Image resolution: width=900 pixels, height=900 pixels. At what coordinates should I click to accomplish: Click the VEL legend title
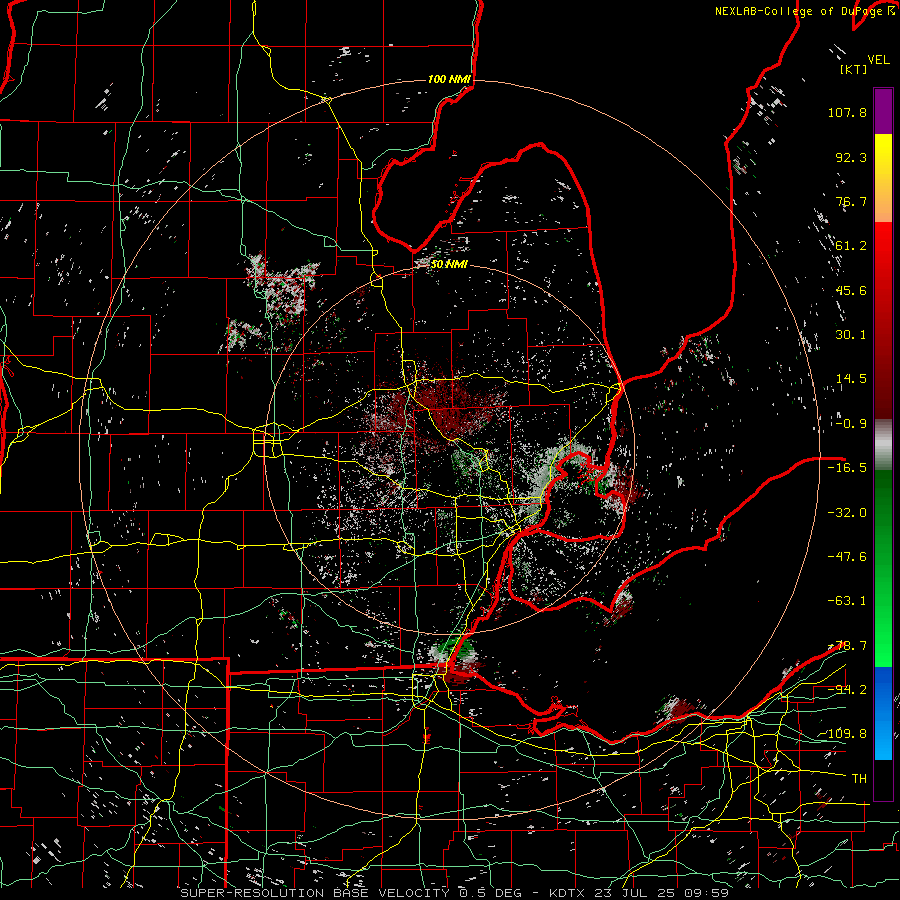point(879,60)
